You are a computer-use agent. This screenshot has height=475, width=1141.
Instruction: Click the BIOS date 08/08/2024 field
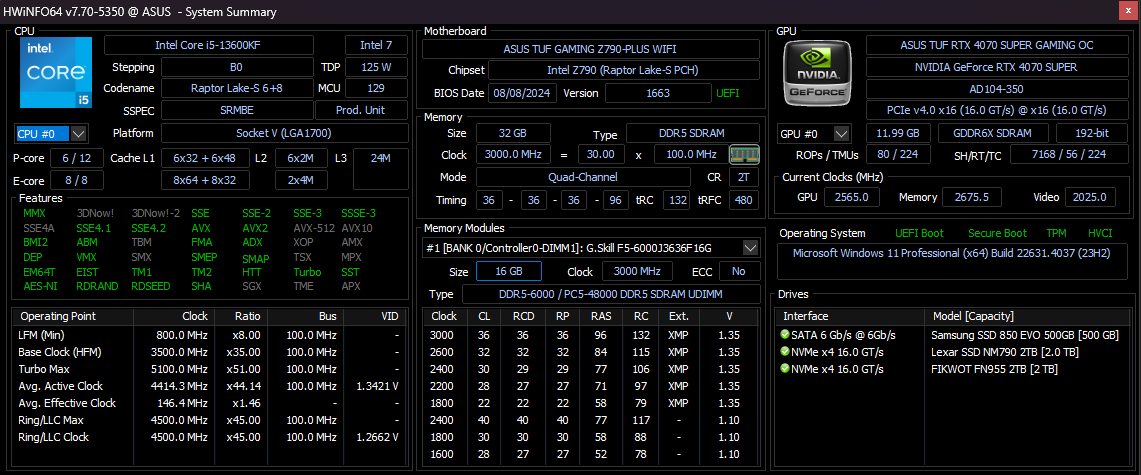[x=524, y=93]
